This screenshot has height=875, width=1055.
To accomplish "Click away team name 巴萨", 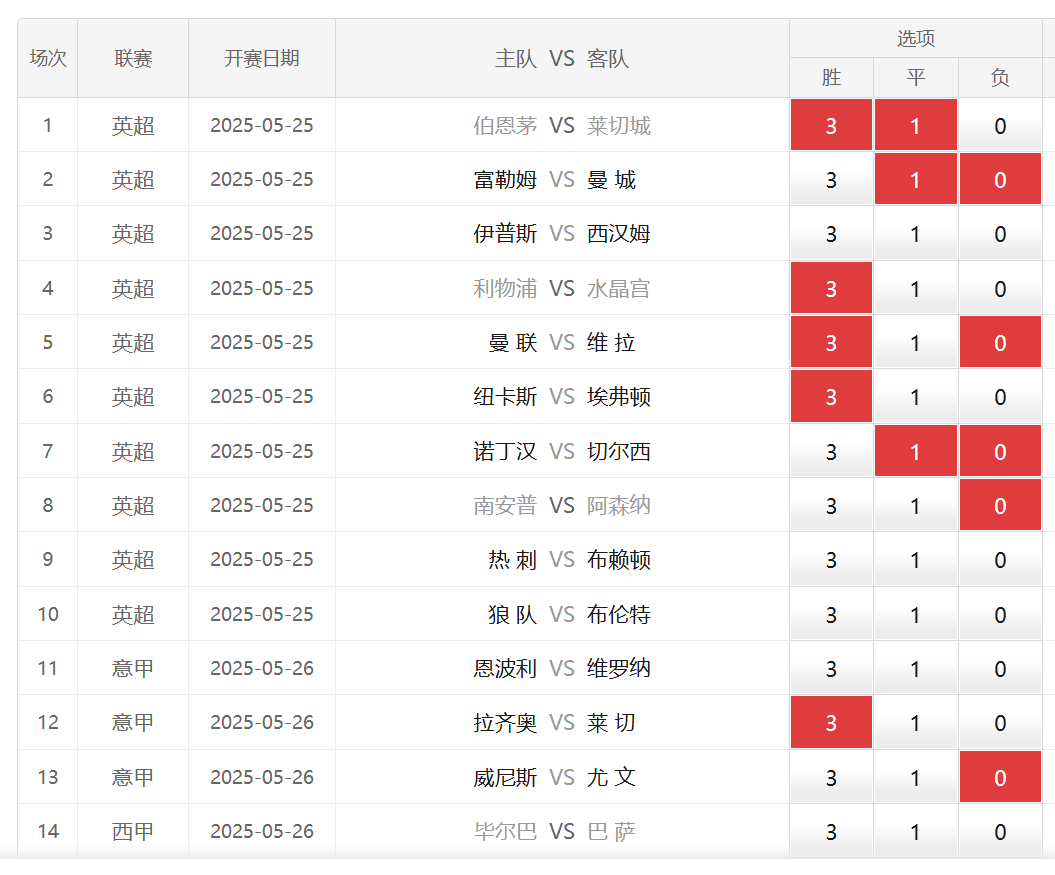I will tap(611, 831).
